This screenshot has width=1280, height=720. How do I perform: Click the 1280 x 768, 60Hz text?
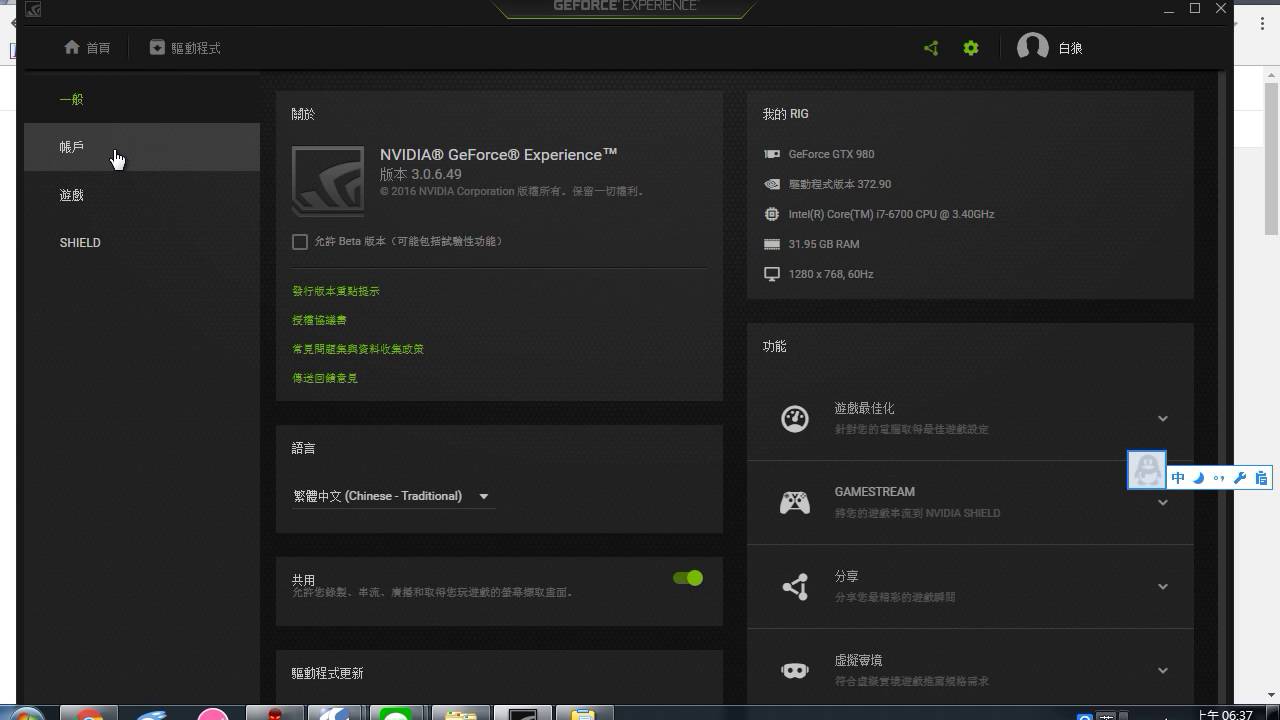tap(831, 274)
